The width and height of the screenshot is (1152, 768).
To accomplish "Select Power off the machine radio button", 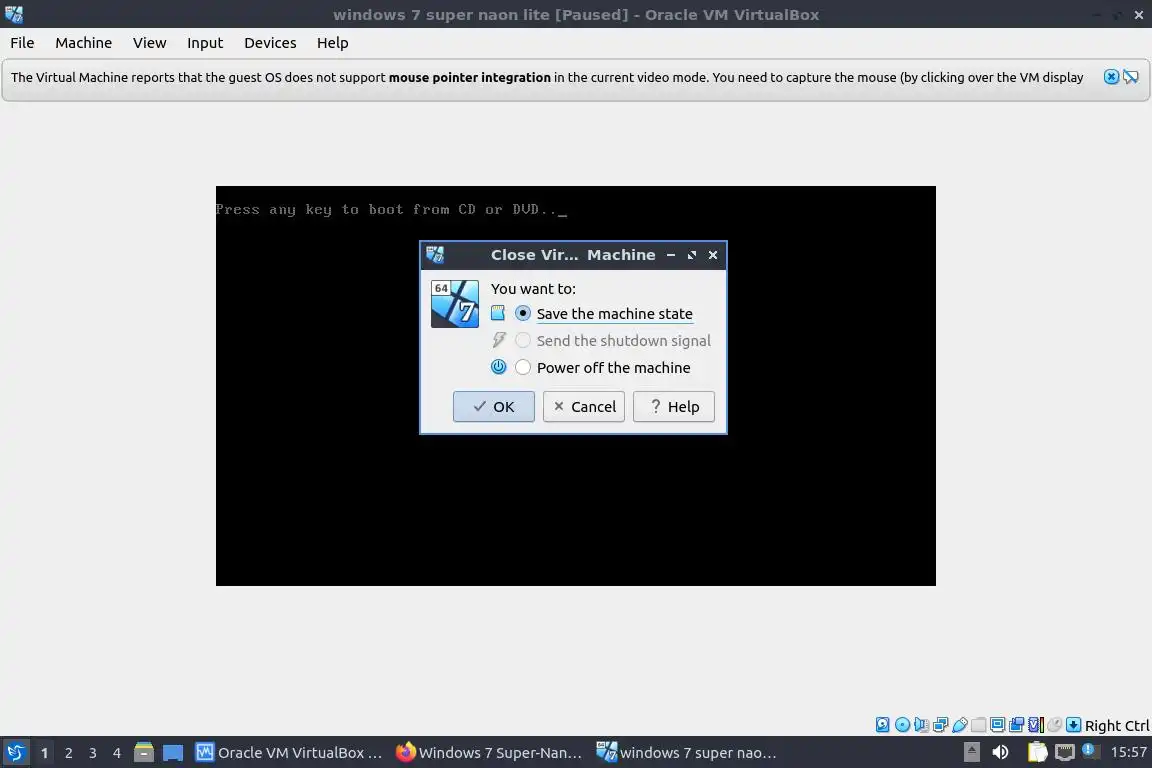I will (x=522, y=367).
